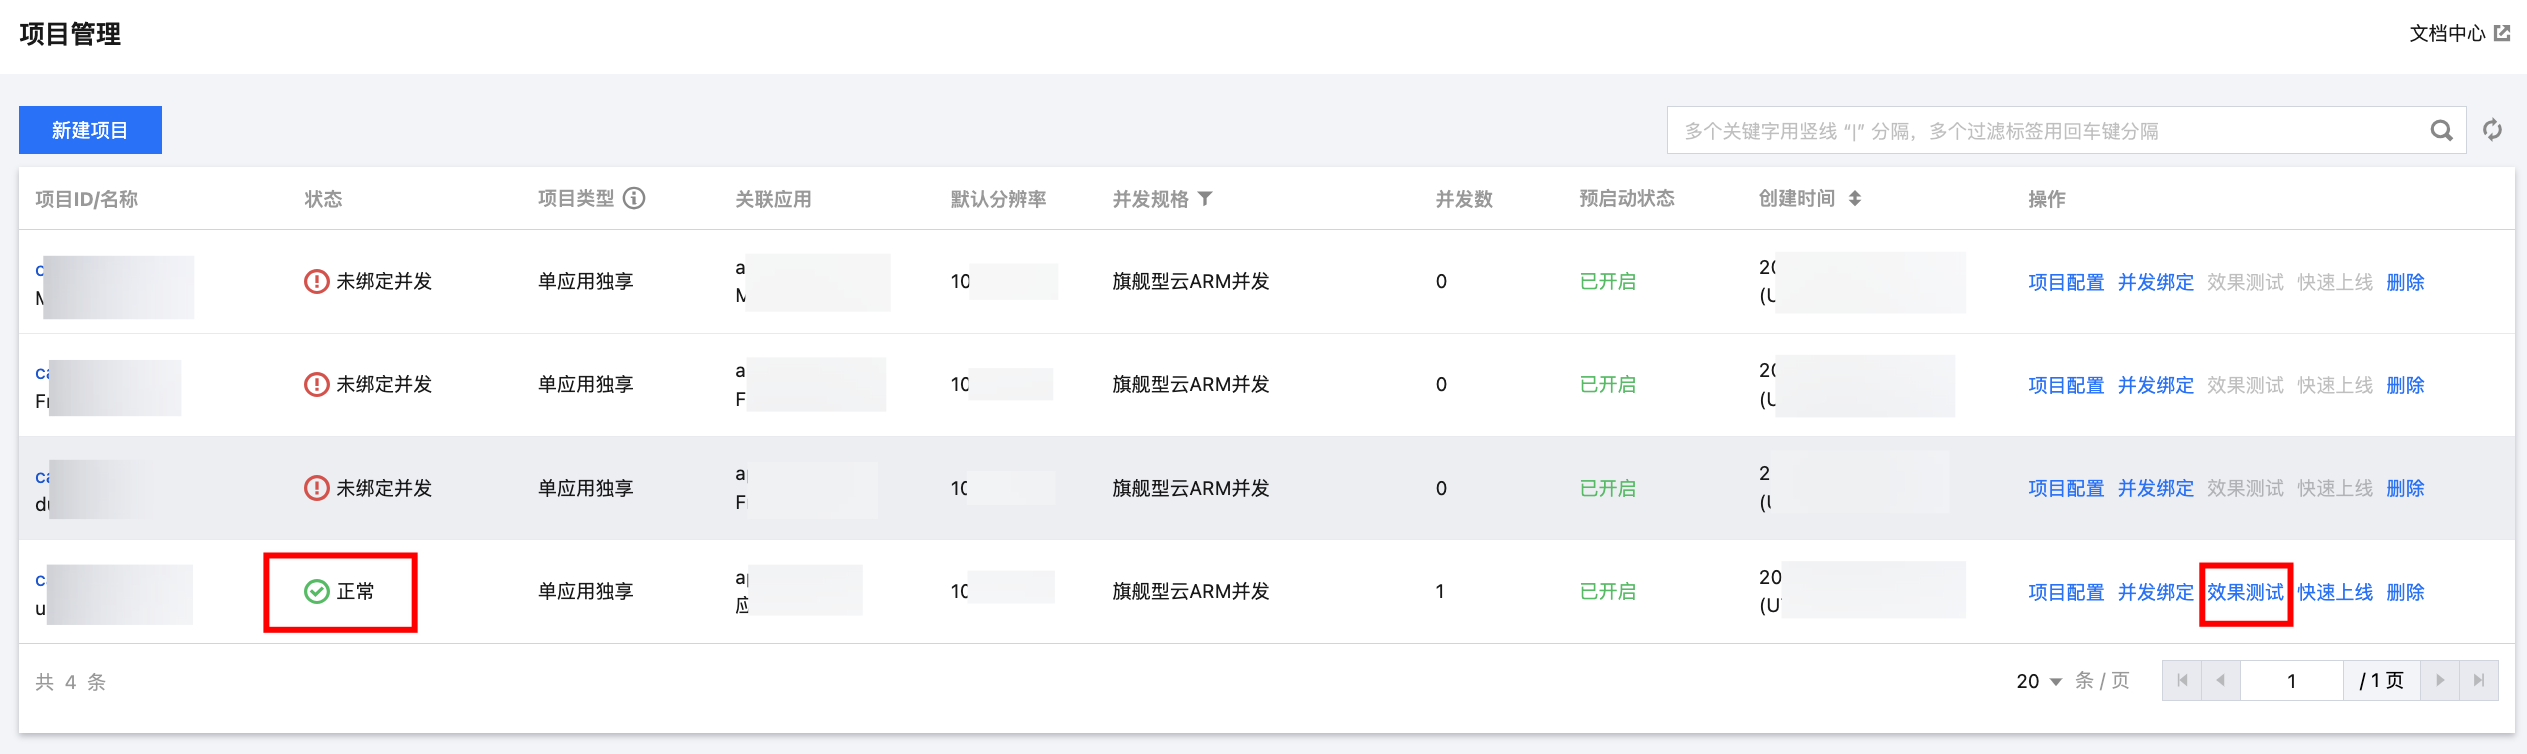The width and height of the screenshot is (2527, 754).
Task: Click the 项目类型 info icon
Action: [634, 198]
